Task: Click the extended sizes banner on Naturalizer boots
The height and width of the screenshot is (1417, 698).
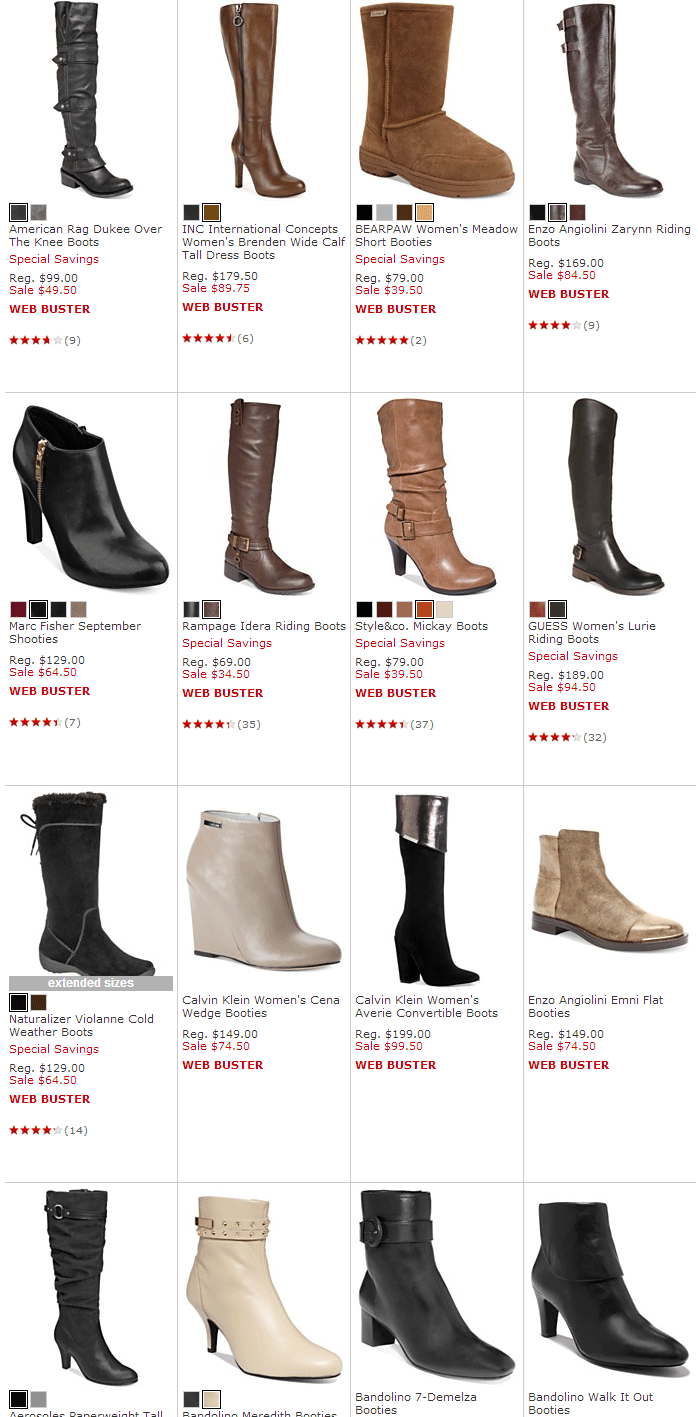Action: pyautogui.click(x=91, y=983)
